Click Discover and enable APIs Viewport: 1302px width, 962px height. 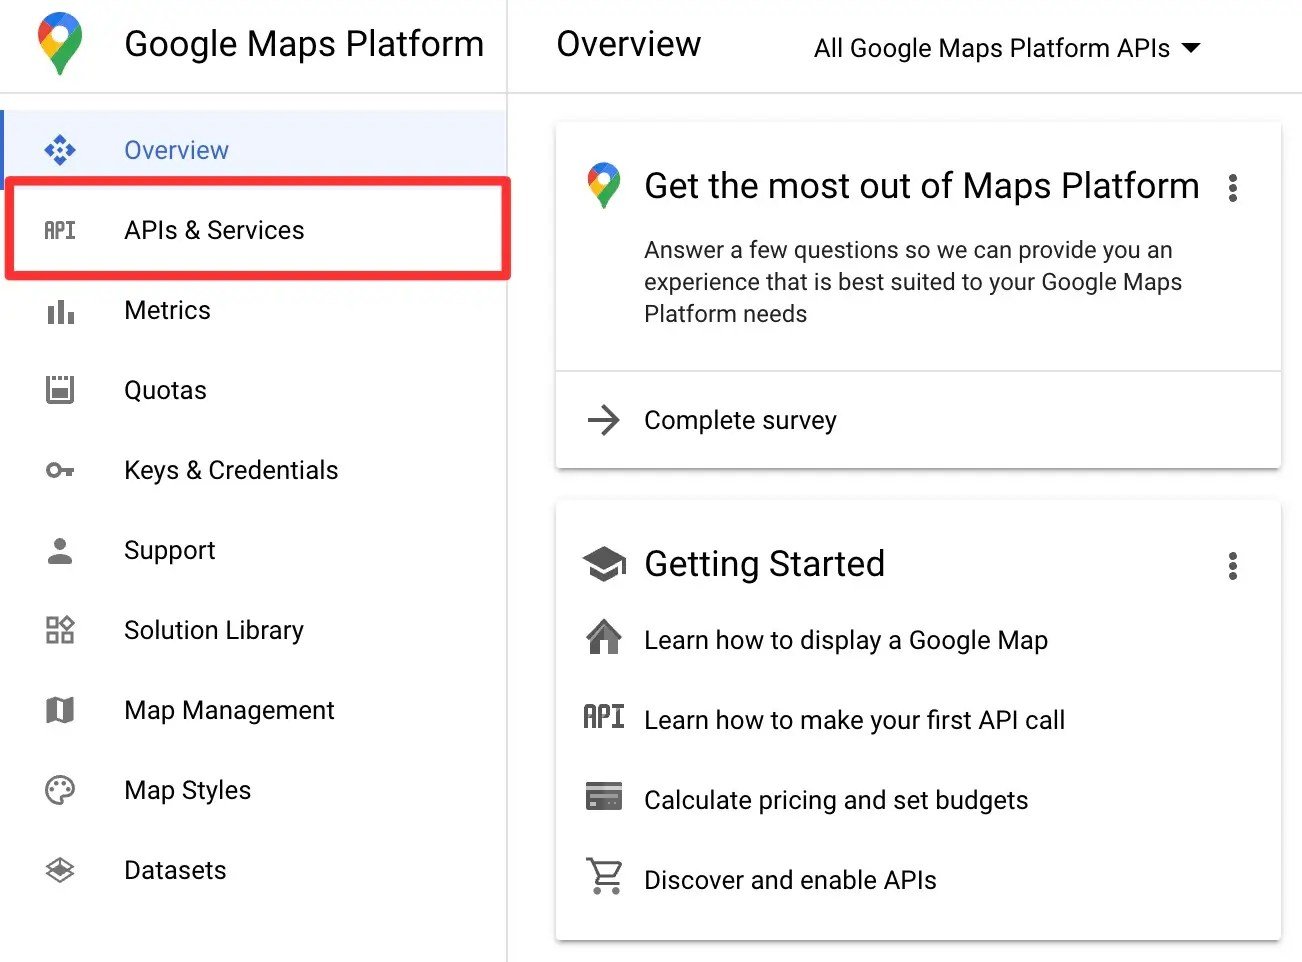tap(790, 880)
